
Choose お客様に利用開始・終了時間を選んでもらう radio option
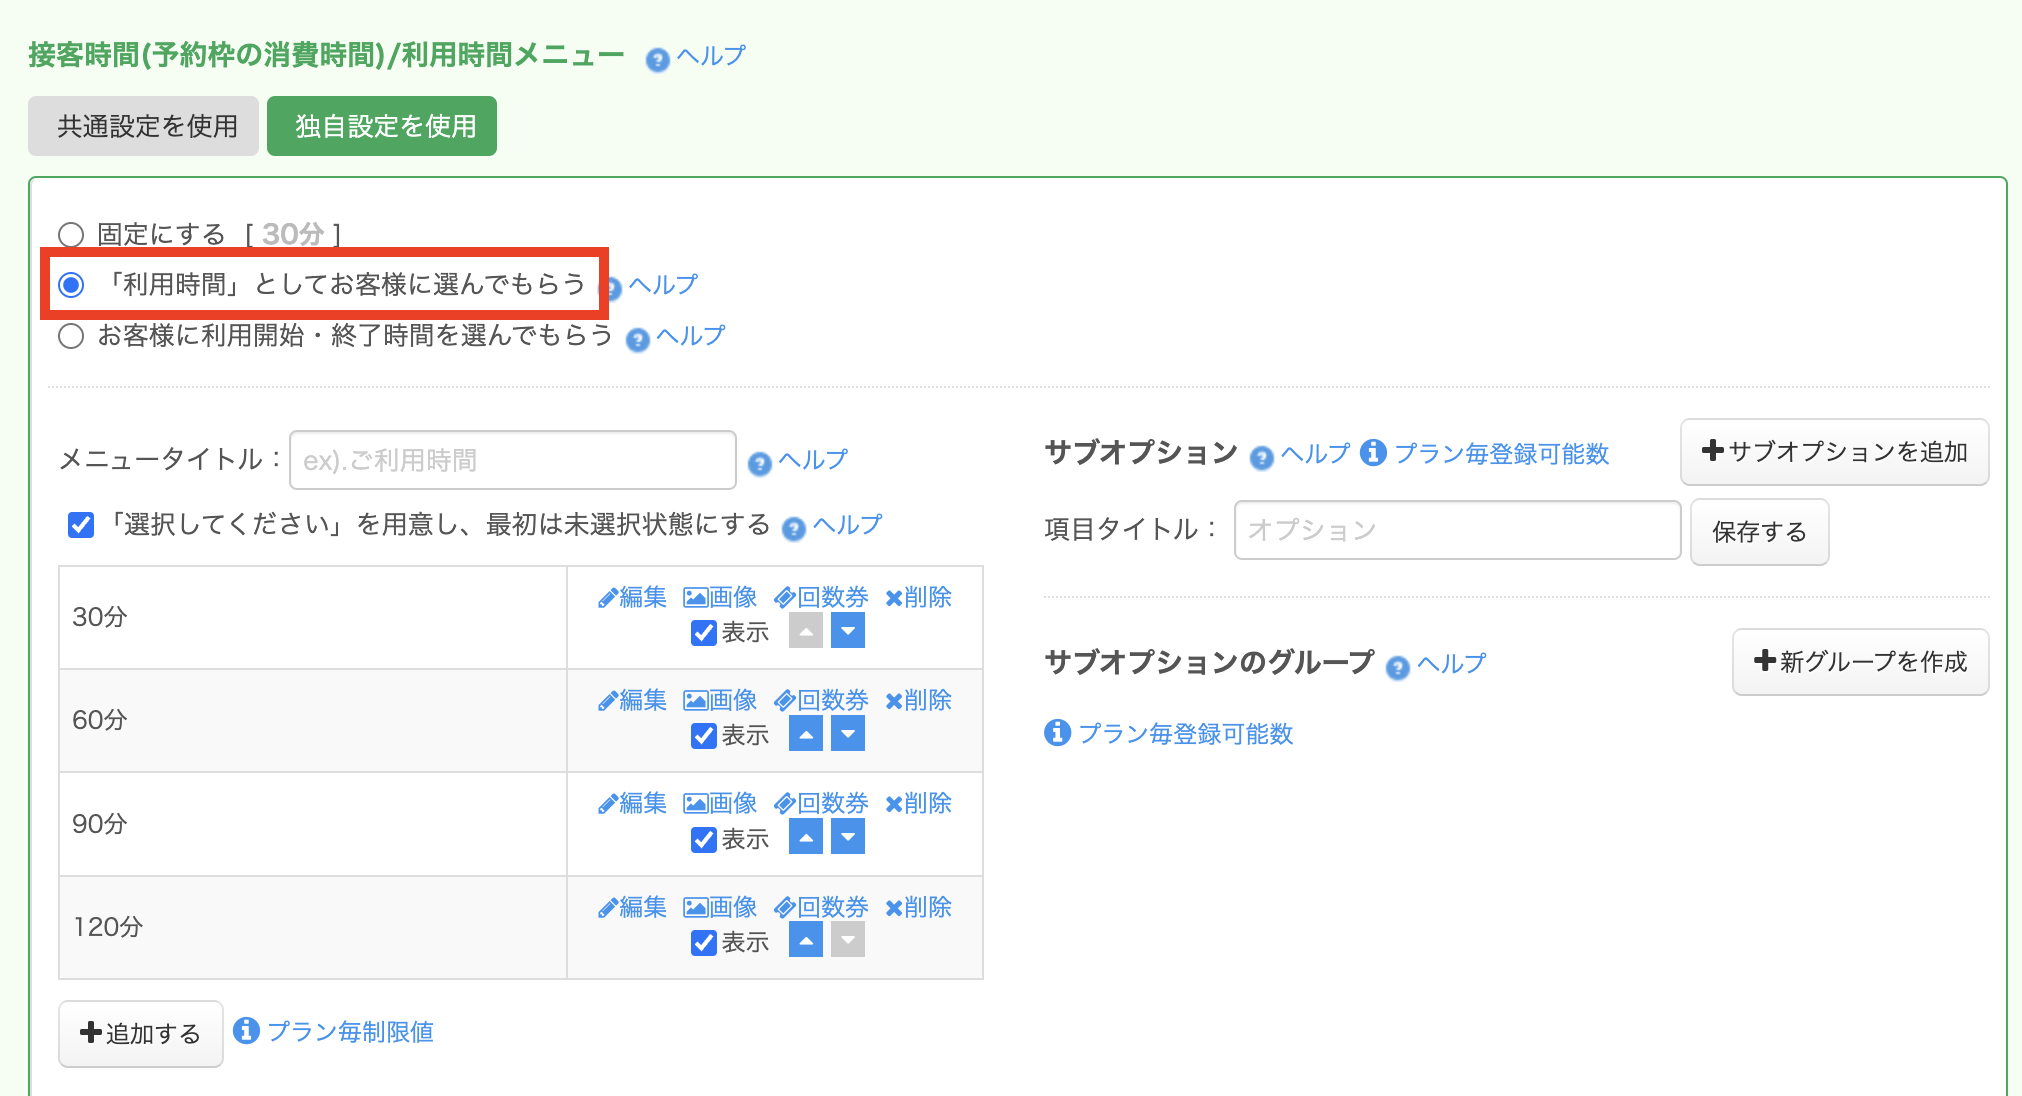[x=71, y=336]
